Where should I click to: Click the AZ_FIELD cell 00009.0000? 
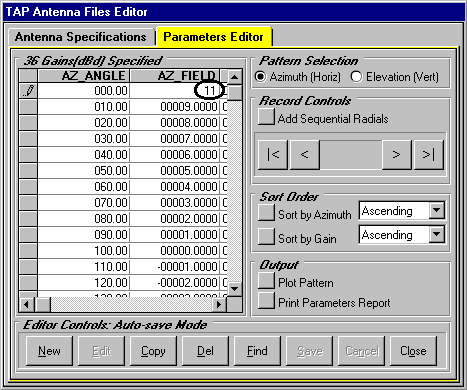tap(174, 107)
